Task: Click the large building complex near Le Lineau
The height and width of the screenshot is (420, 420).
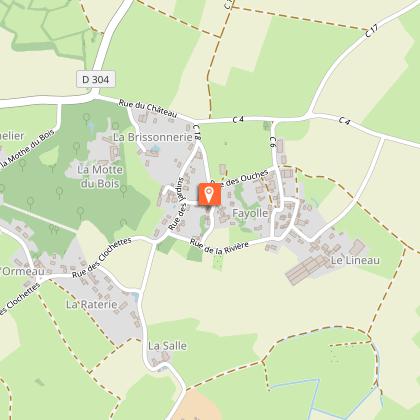Action: [307, 269]
